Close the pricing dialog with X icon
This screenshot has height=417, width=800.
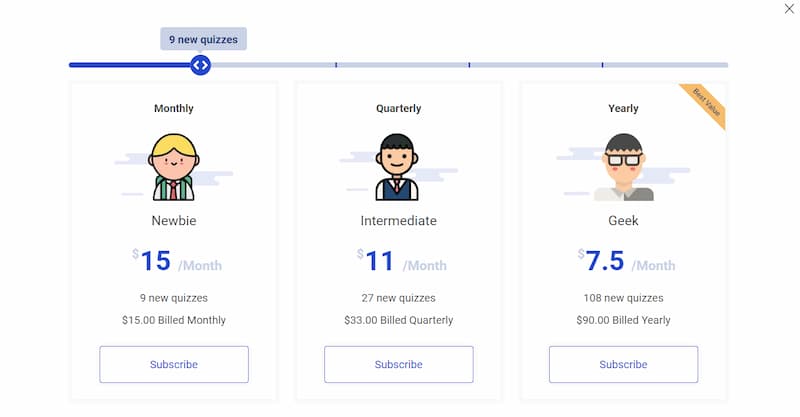click(789, 9)
